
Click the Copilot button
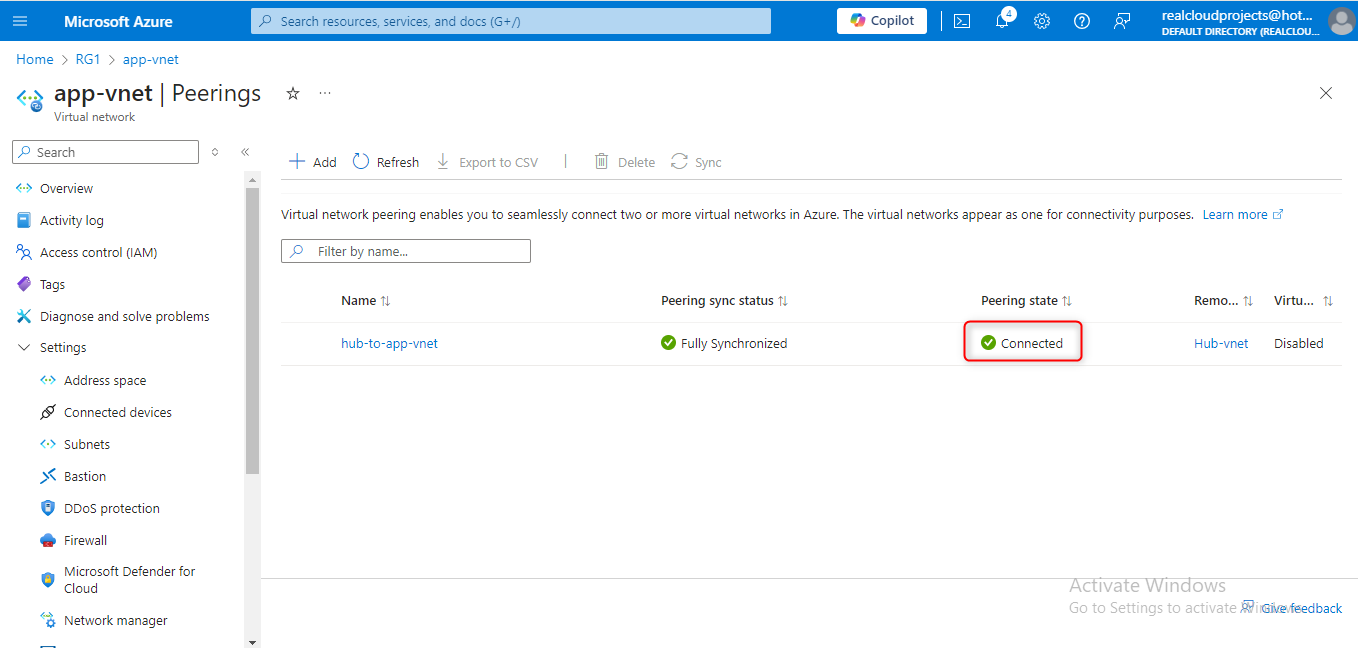pos(882,21)
